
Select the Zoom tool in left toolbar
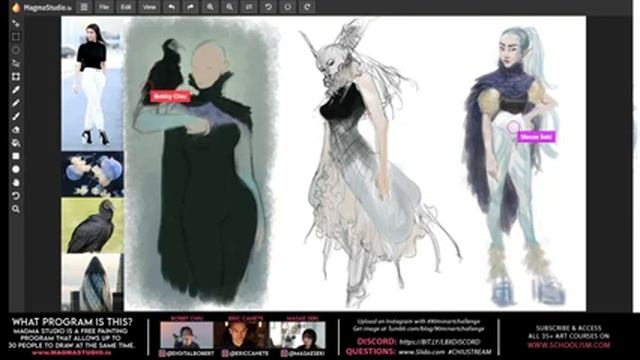pos(16,209)
